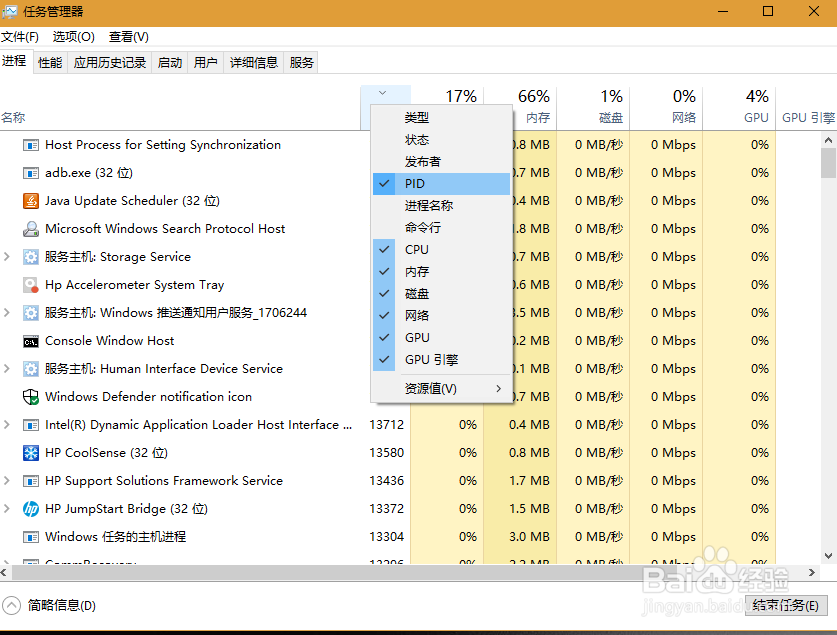Viewport: 837px width, 635px height.
Task: Select PID value 13580
Action: (386, 453)
